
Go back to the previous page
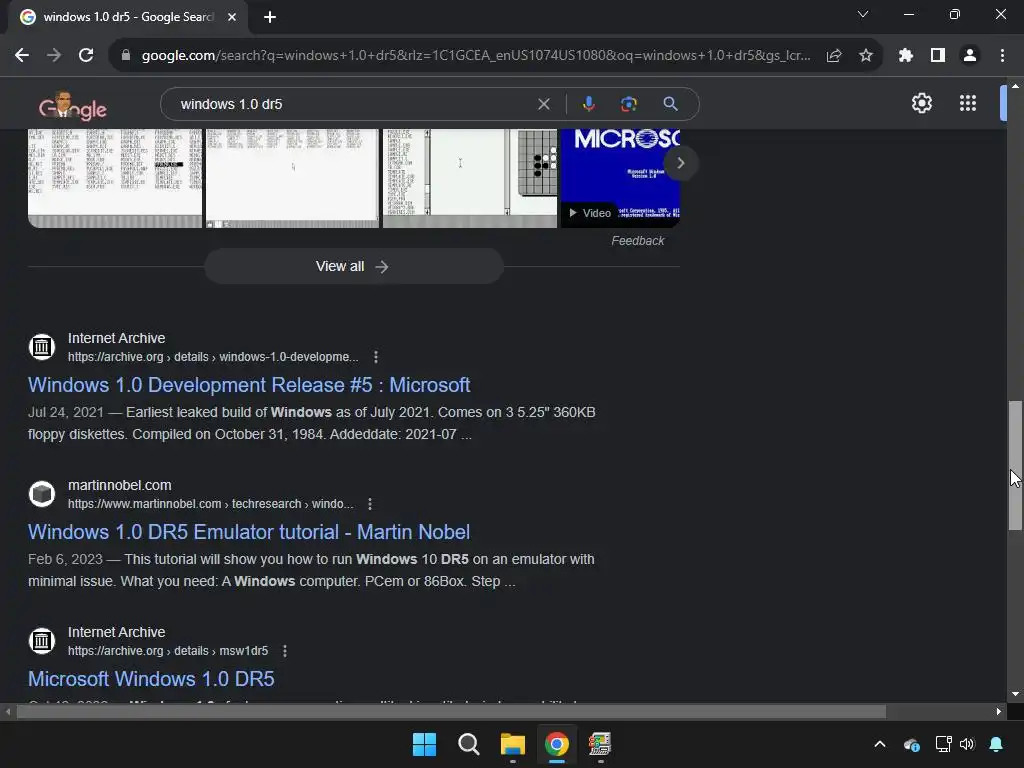coord(22,56)
